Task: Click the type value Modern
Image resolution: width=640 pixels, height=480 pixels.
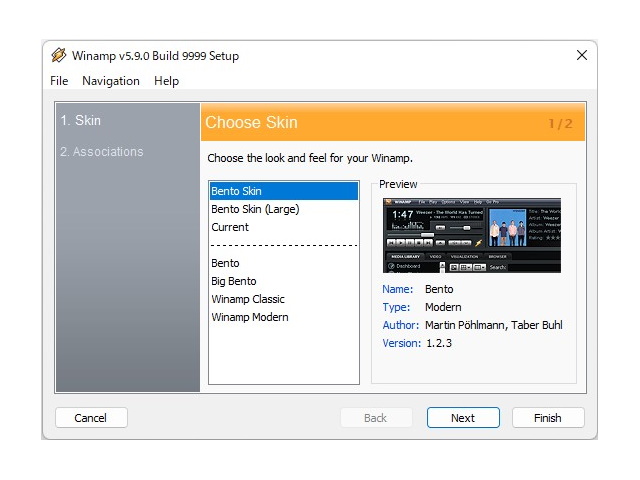Action: coord(443,307)
